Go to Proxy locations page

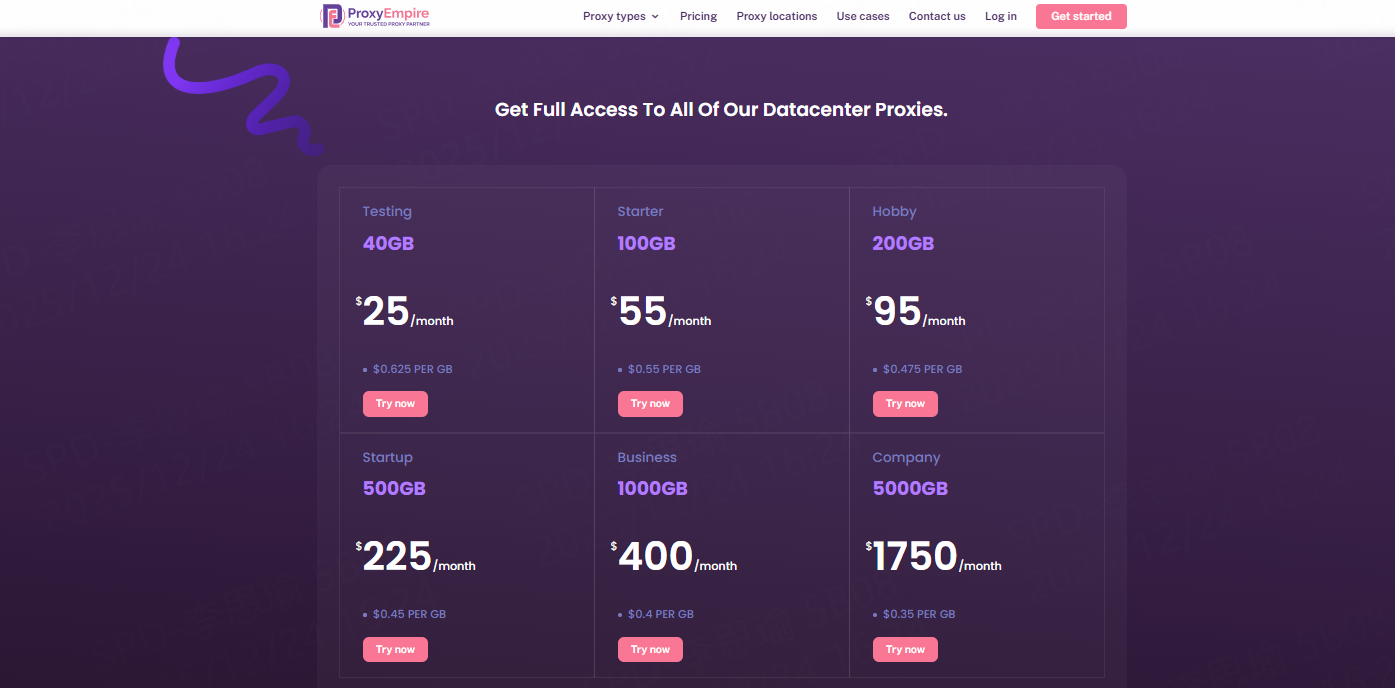pyautogui.click(x=776, y=16)
